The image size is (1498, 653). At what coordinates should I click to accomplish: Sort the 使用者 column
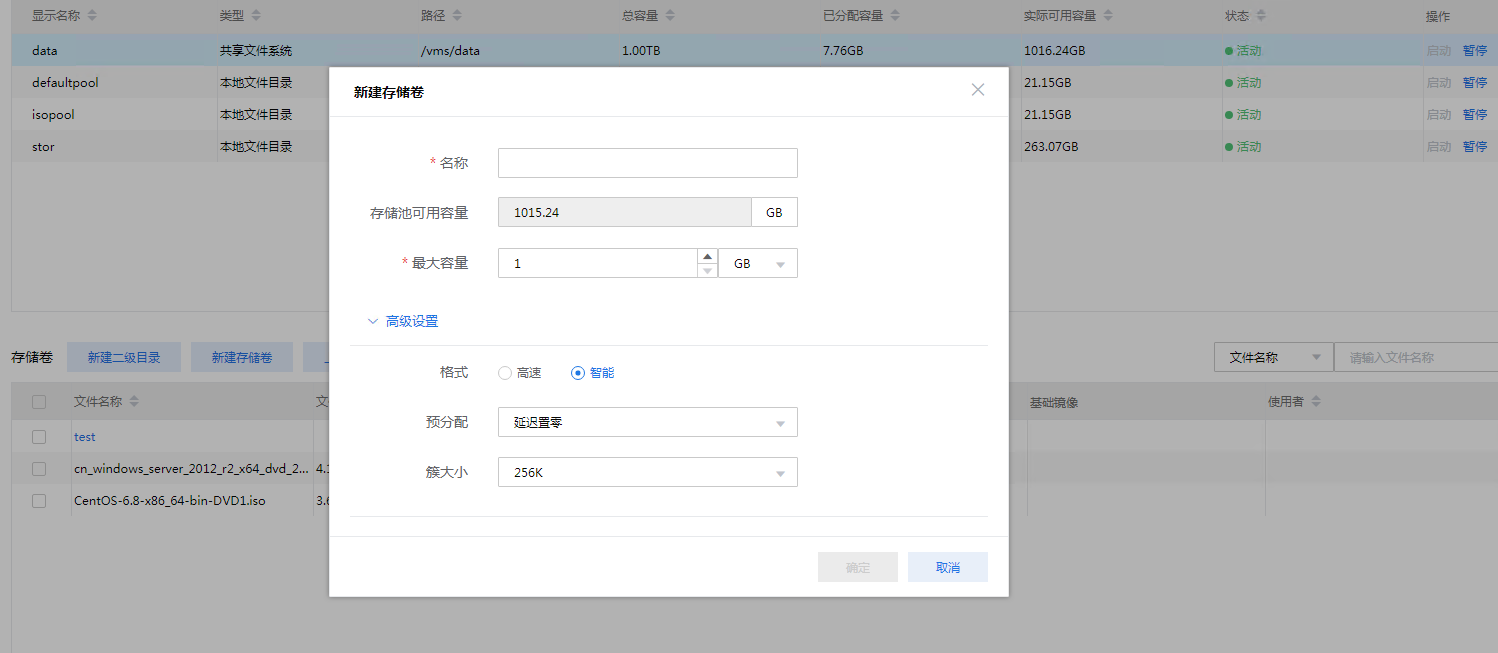[1316, 402]
